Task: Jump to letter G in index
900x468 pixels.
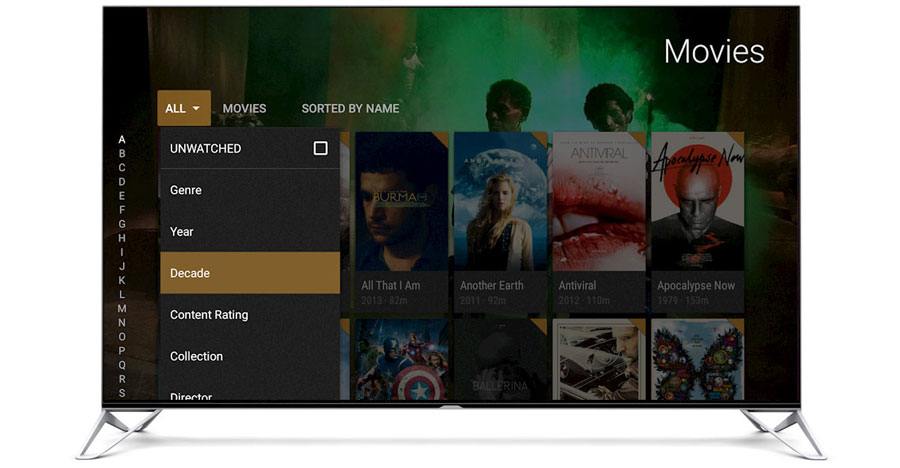Action: pyautogui.click(x=122, y=224)
